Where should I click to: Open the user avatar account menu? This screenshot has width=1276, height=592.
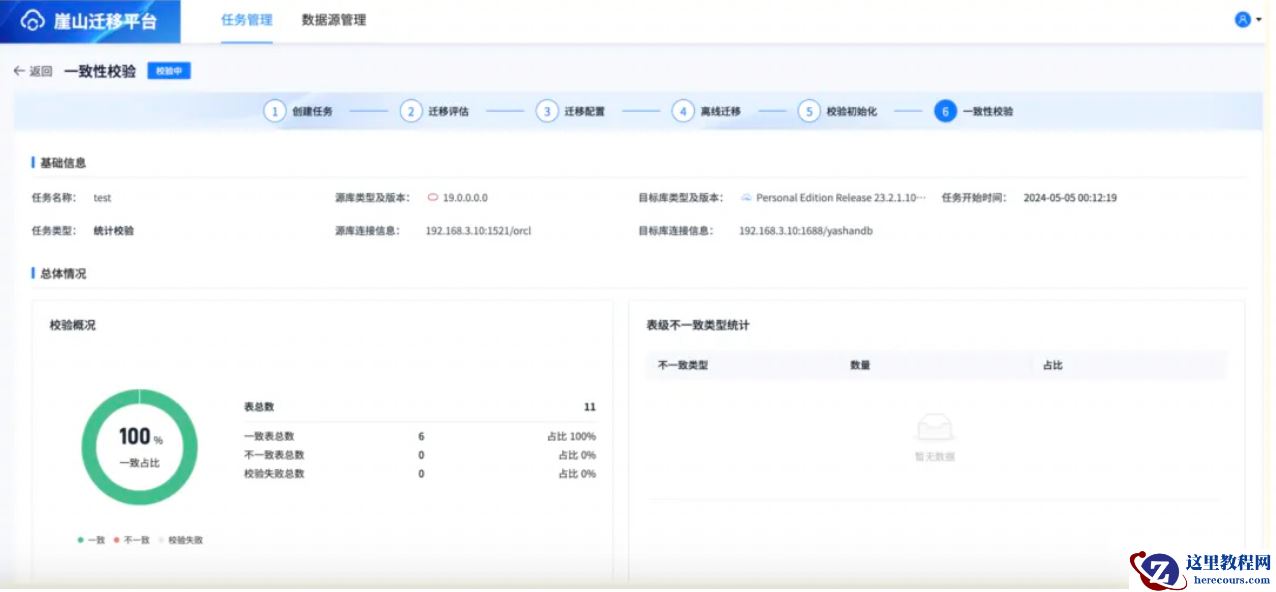(1243, 19)
